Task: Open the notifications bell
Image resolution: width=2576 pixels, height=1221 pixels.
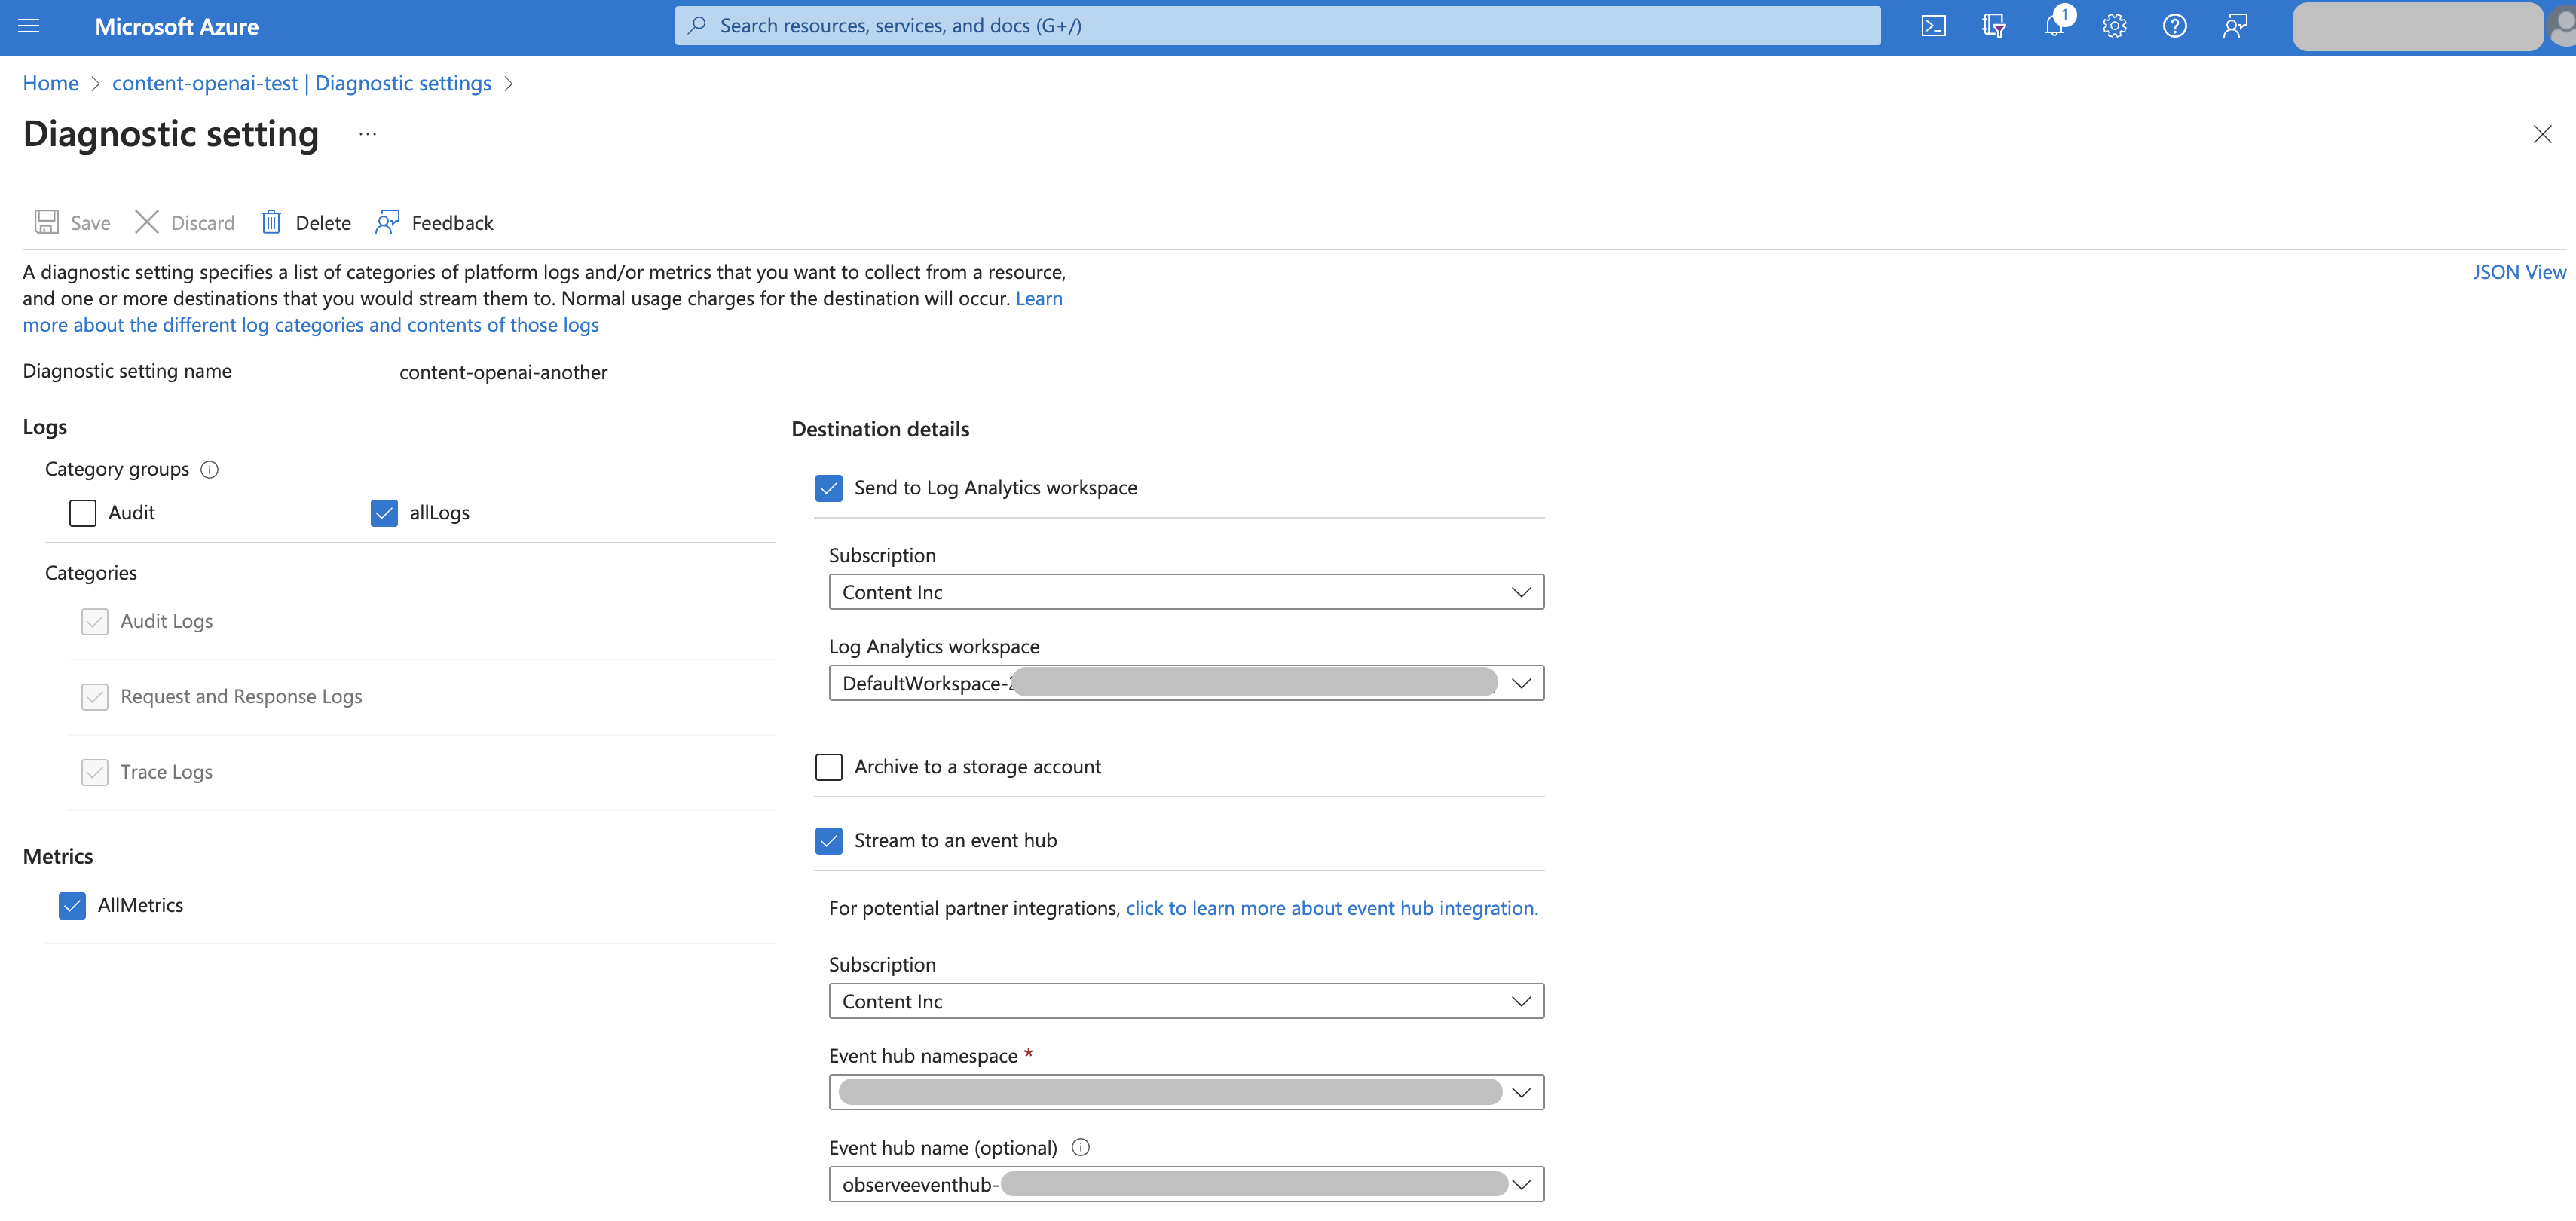Action: point(2054,26)
